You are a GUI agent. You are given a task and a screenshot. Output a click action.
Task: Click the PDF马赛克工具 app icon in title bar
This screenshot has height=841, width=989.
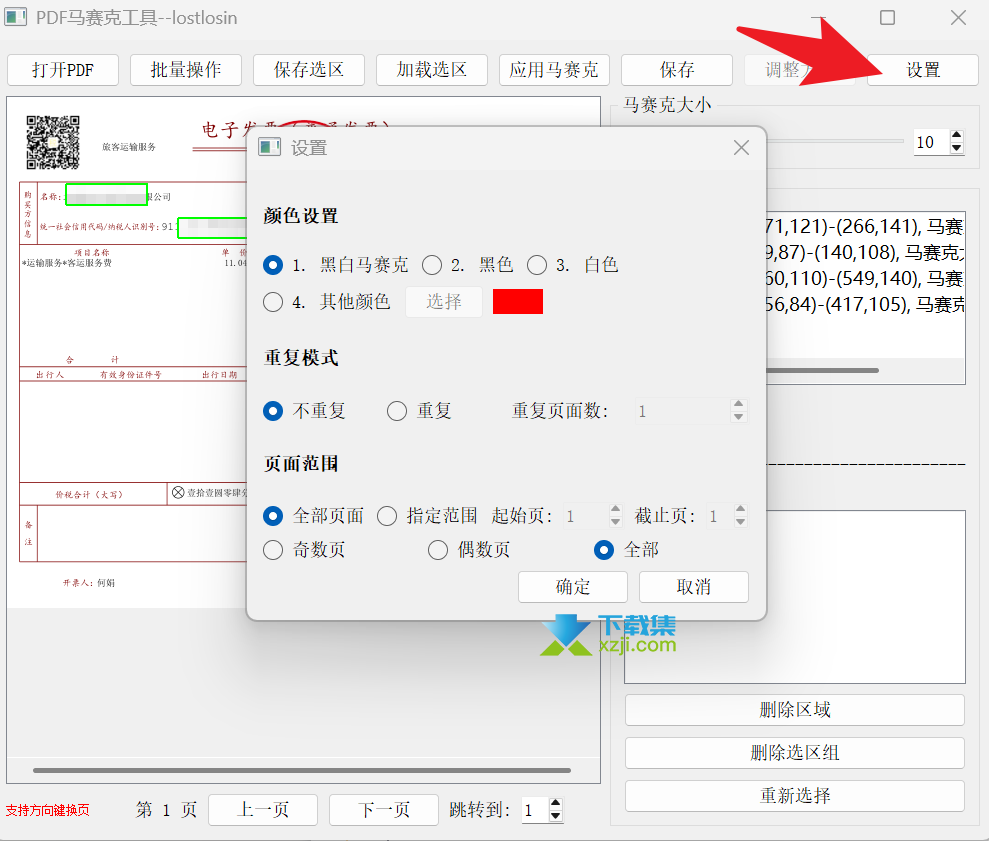click(15, 17)
